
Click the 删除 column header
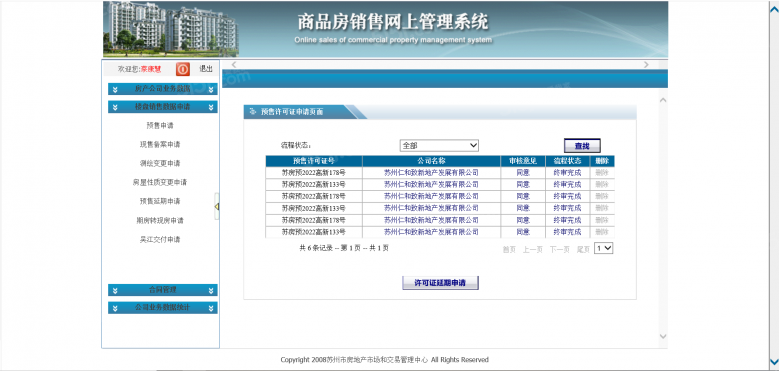click(602, 161)
